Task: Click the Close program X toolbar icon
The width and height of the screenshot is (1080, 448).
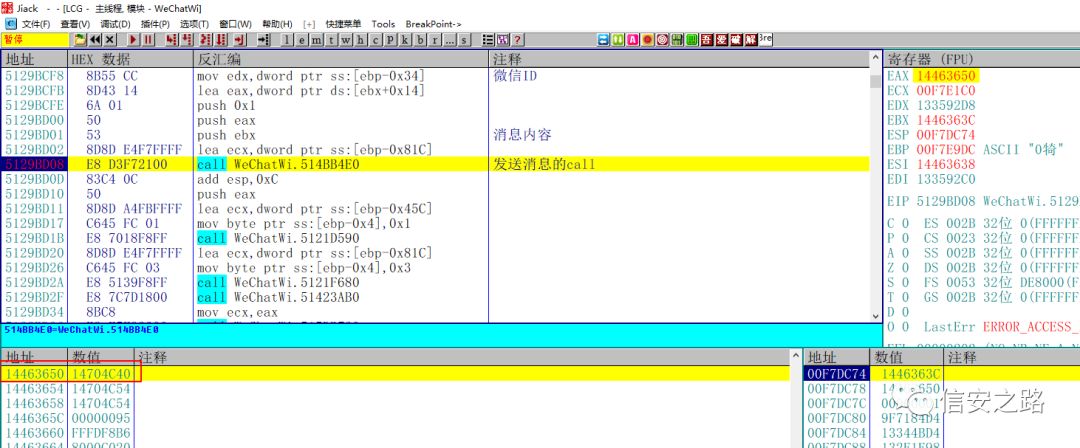Action: (x=110, y=40)
